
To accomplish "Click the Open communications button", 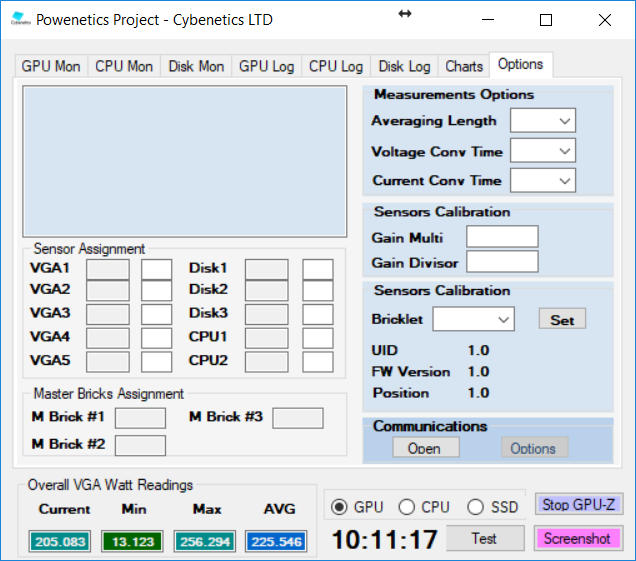I will coord(426,447).
